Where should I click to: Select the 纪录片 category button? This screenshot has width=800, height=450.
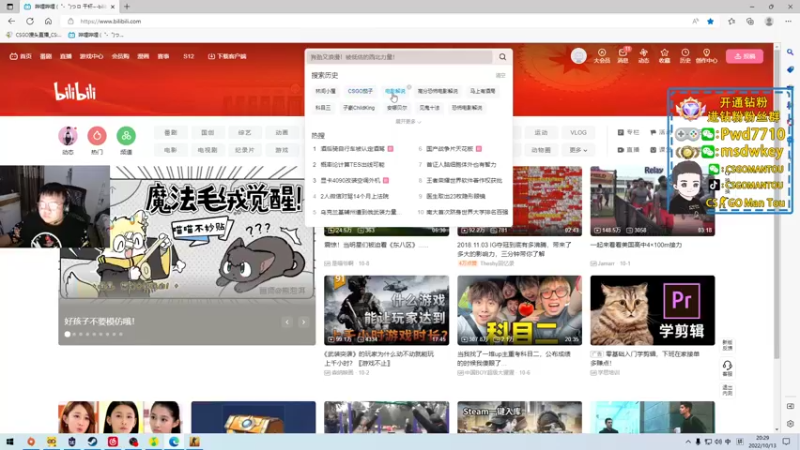click(245, 150)
